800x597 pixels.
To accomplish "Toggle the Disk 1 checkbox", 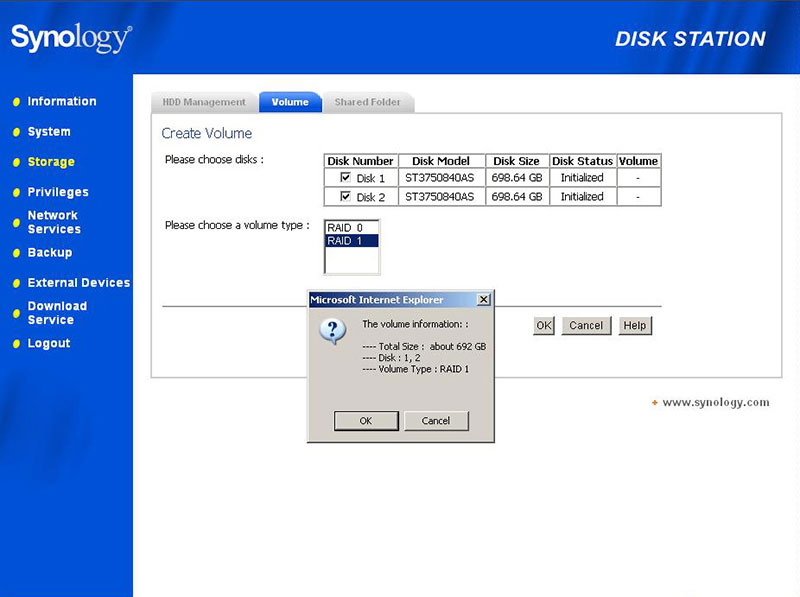I will (345, 177).
